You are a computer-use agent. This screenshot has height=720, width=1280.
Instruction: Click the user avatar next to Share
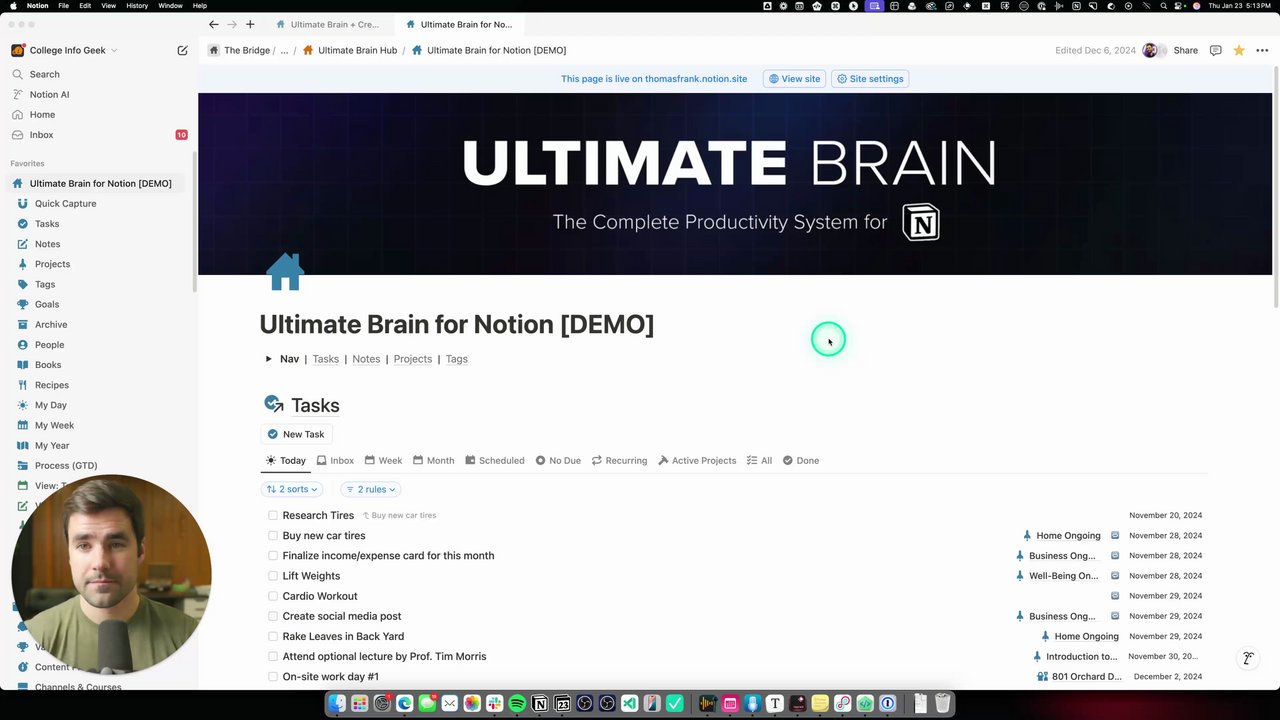point(1150,50)
